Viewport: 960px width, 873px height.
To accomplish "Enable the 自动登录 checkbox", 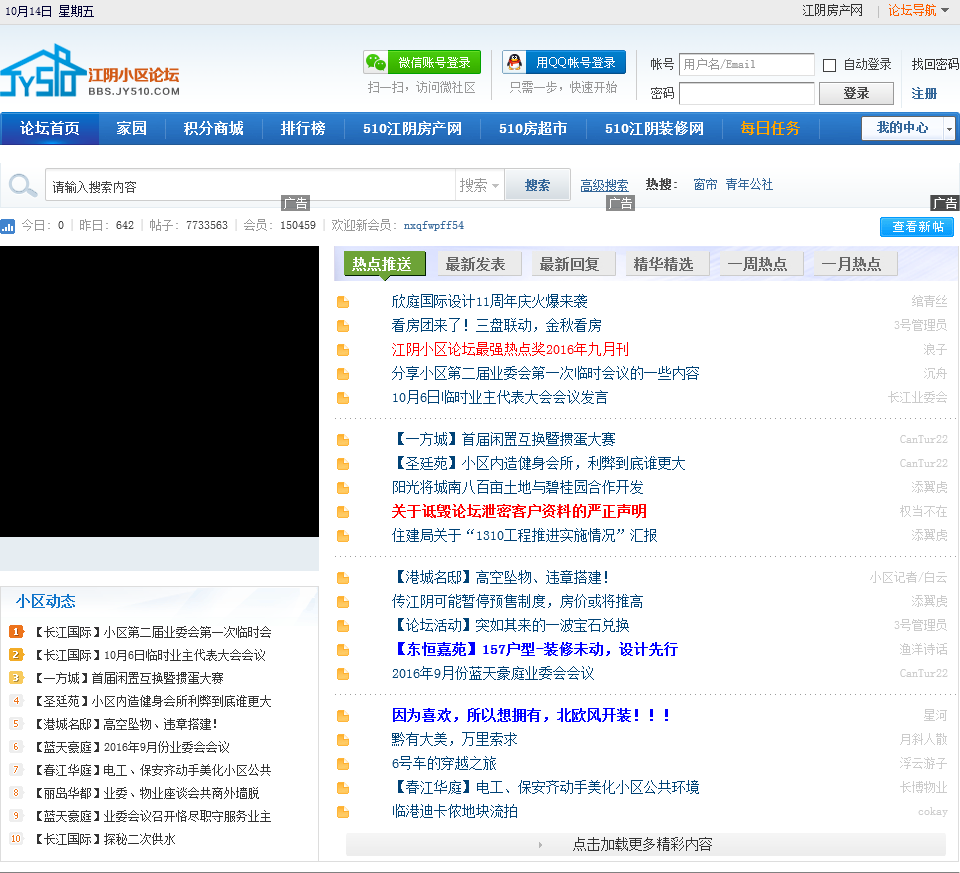I will click(830, 65).
